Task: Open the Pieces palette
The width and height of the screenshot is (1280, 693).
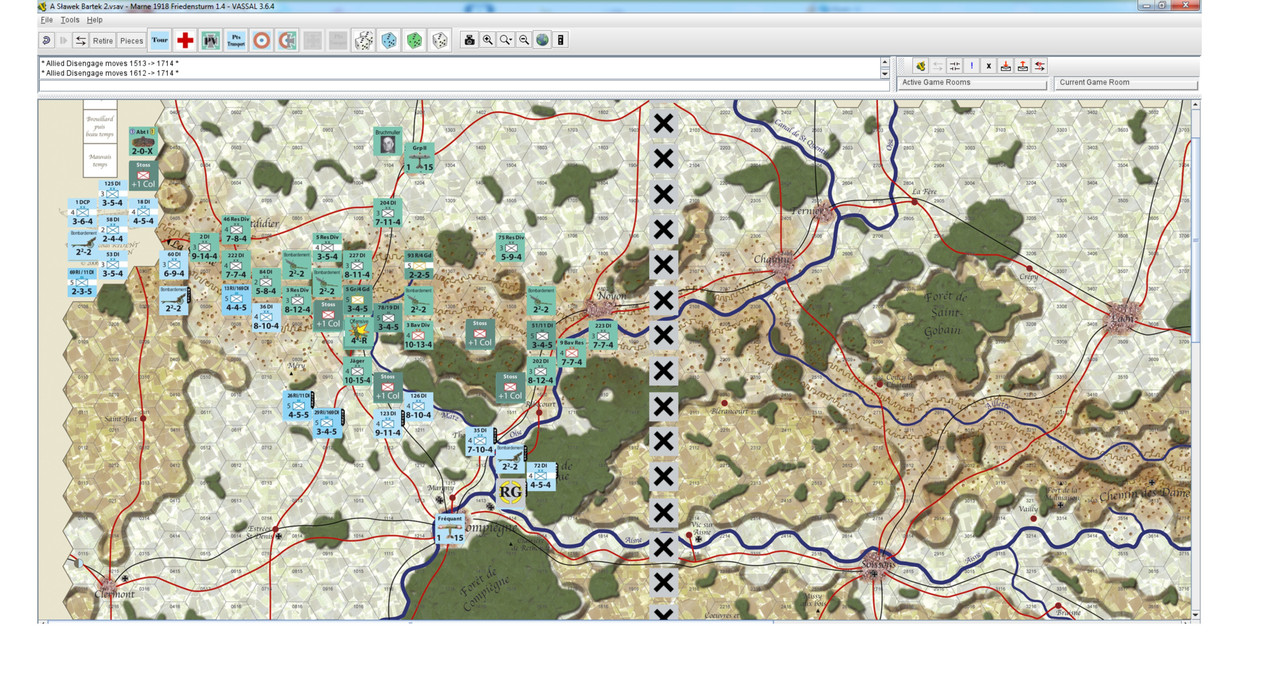Action: (132, 40)
